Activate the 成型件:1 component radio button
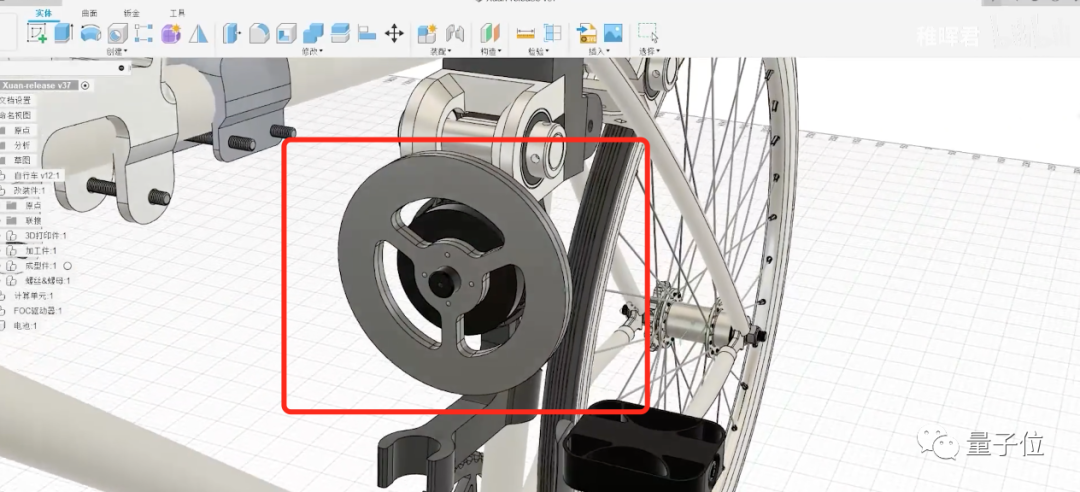The image size is (1080, 492). click(68, 266)
